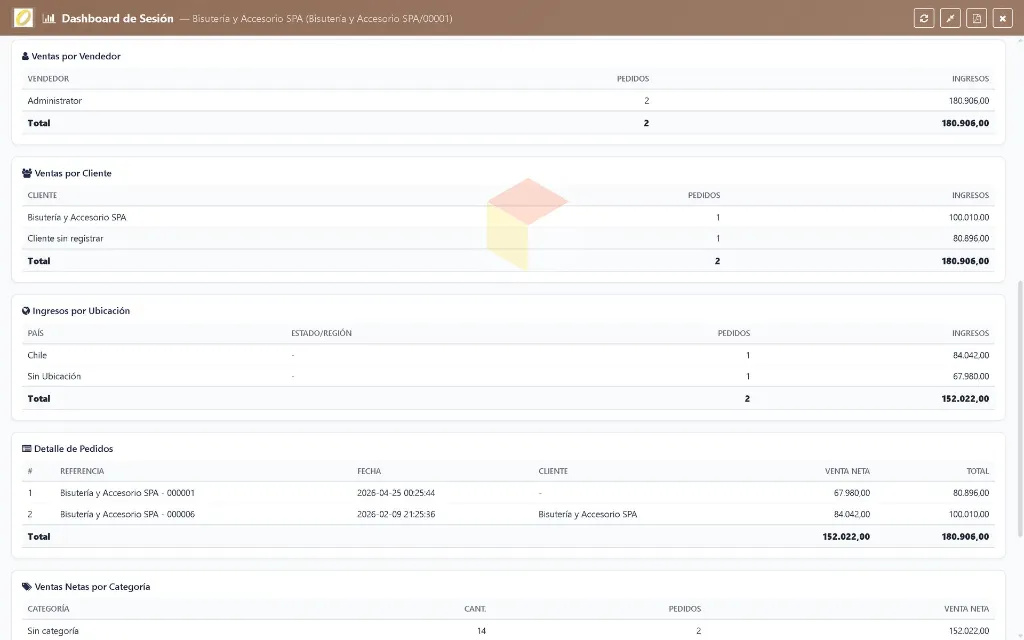Click the compress/collapse view icon
This screenshot has width=1024, height=640.
(x=950, y=18)
